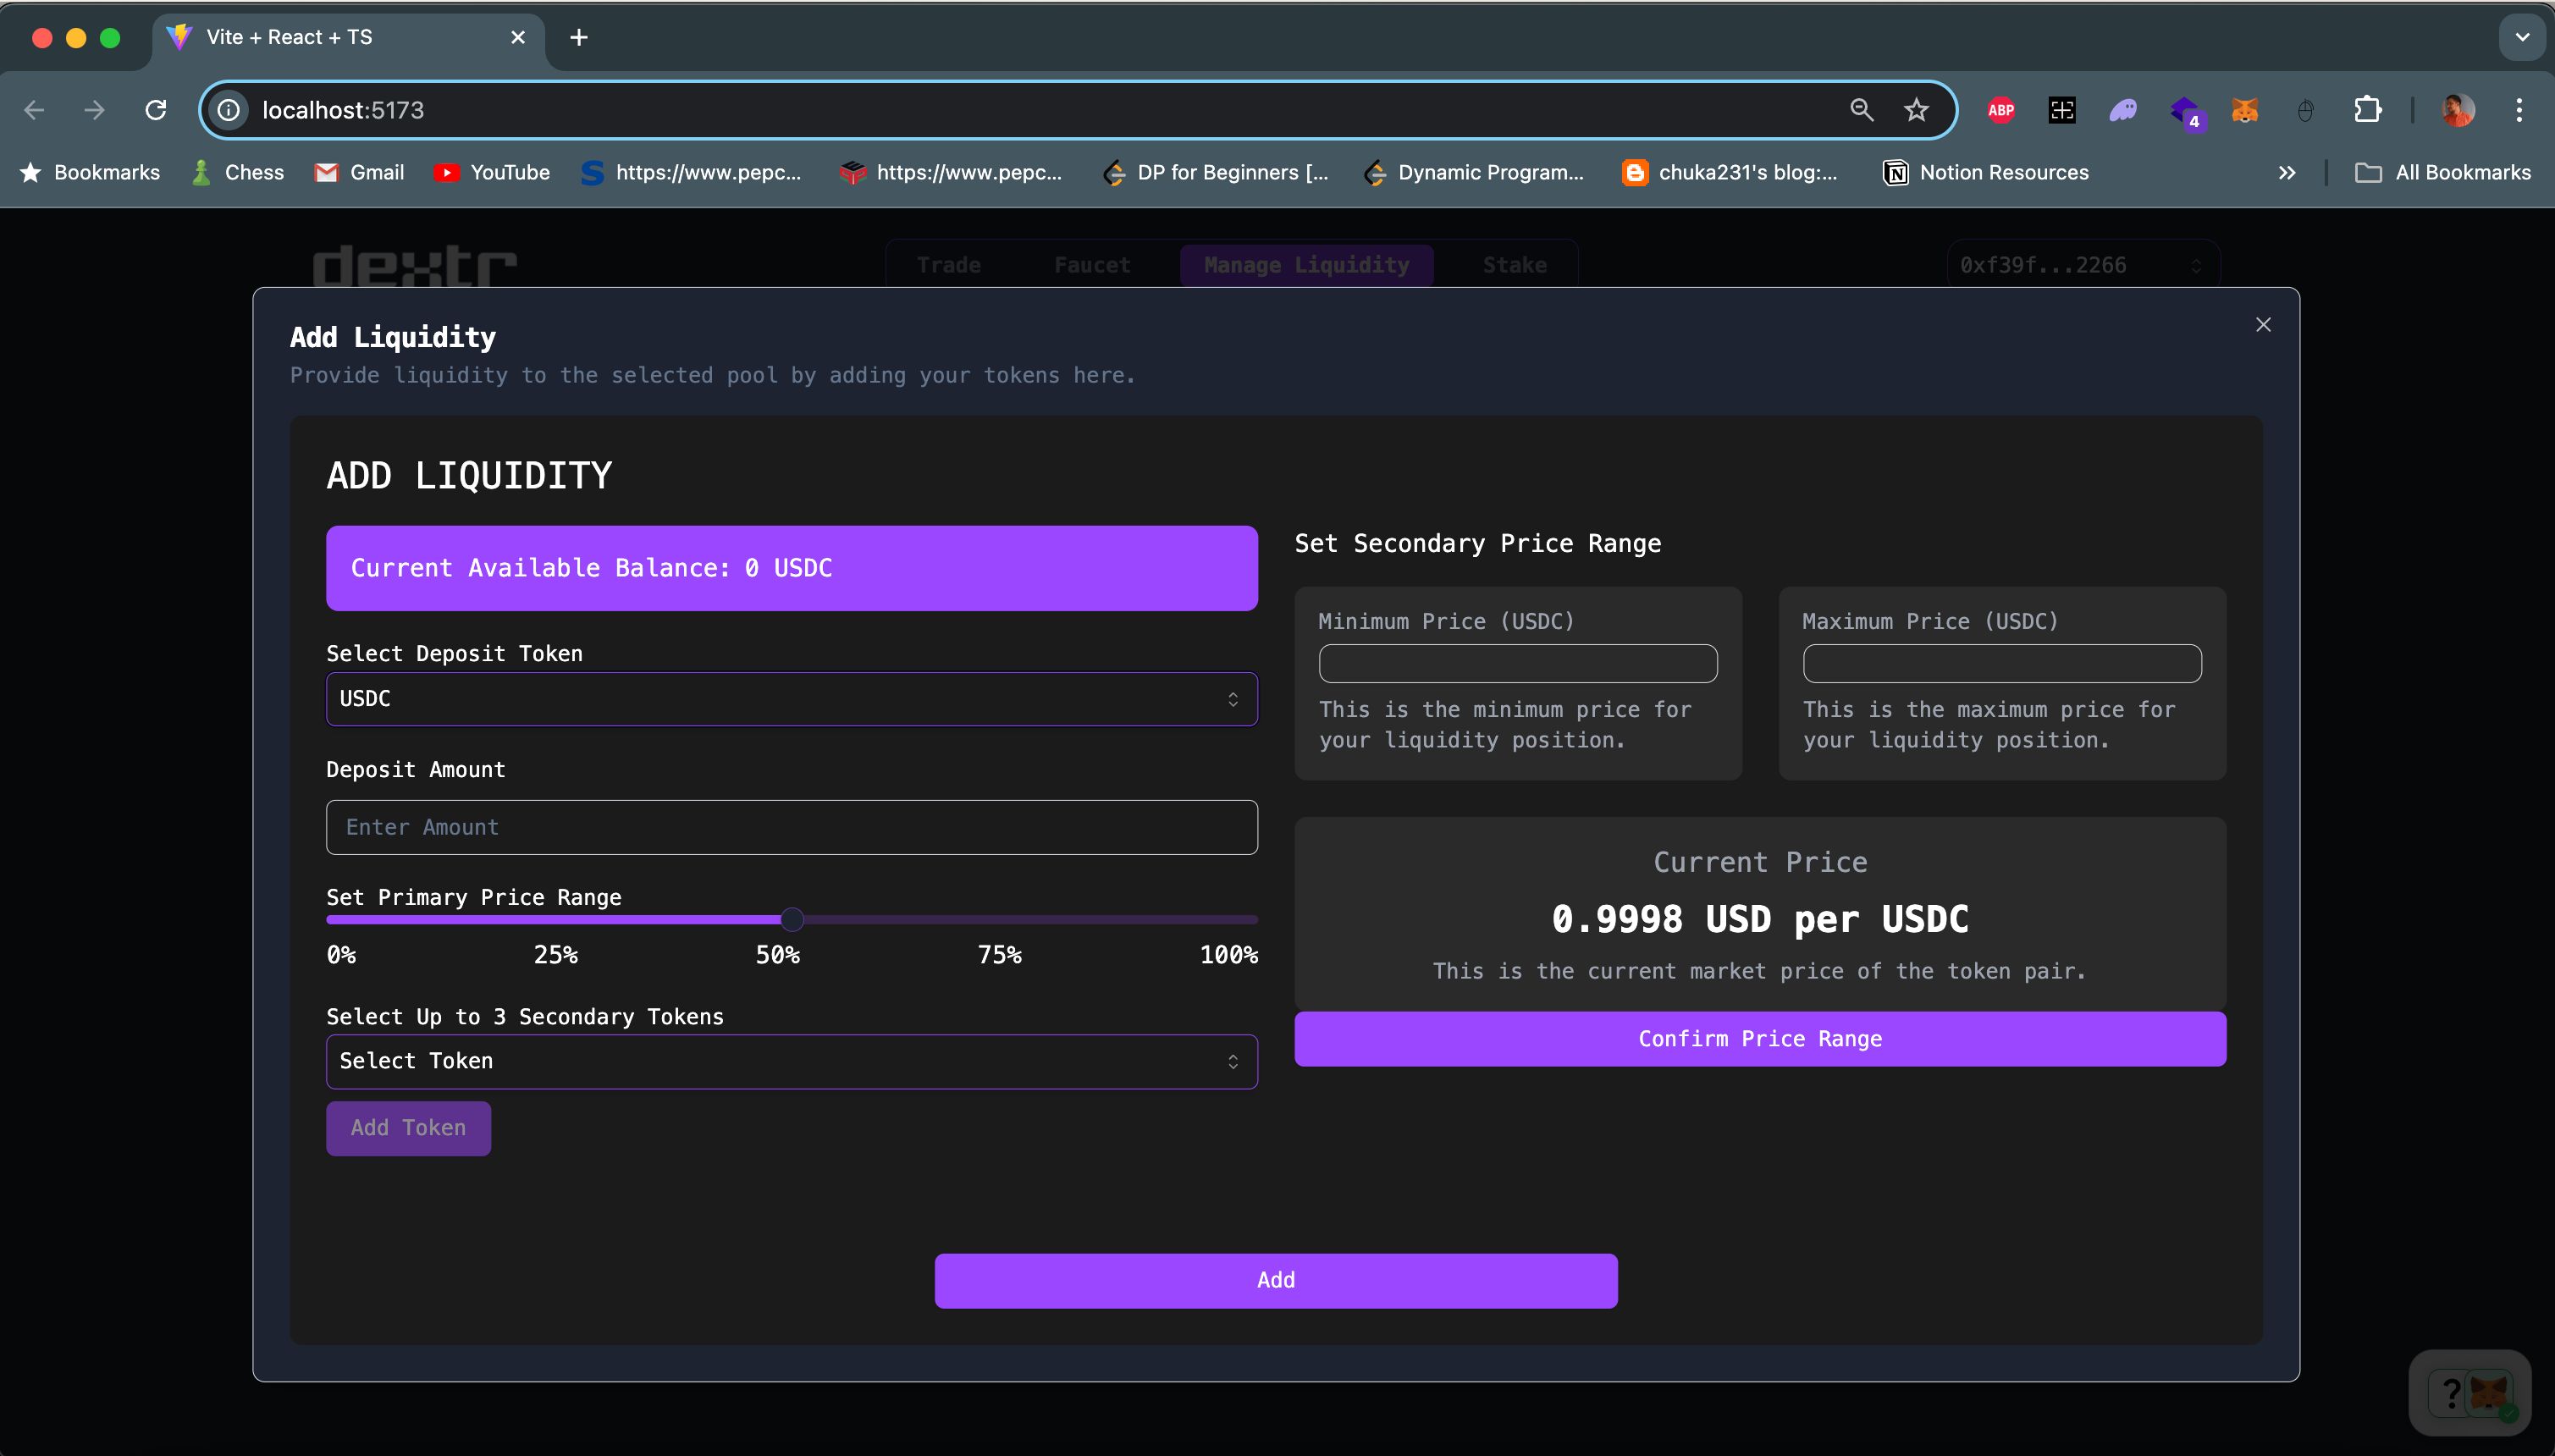Click the Maximum Price USDC input
The width and height of the screenshot is (2555, 1456).
click(x=2002, y=663)
